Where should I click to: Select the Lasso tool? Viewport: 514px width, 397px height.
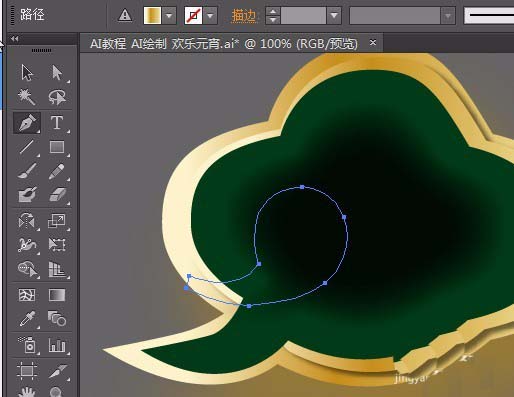click(x=57, y=97)
